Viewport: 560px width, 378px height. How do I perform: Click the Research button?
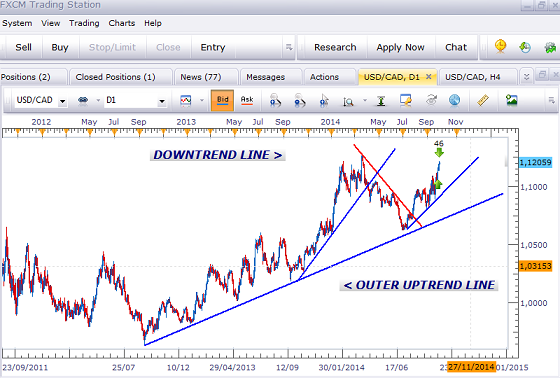click(x=335, y=47)
